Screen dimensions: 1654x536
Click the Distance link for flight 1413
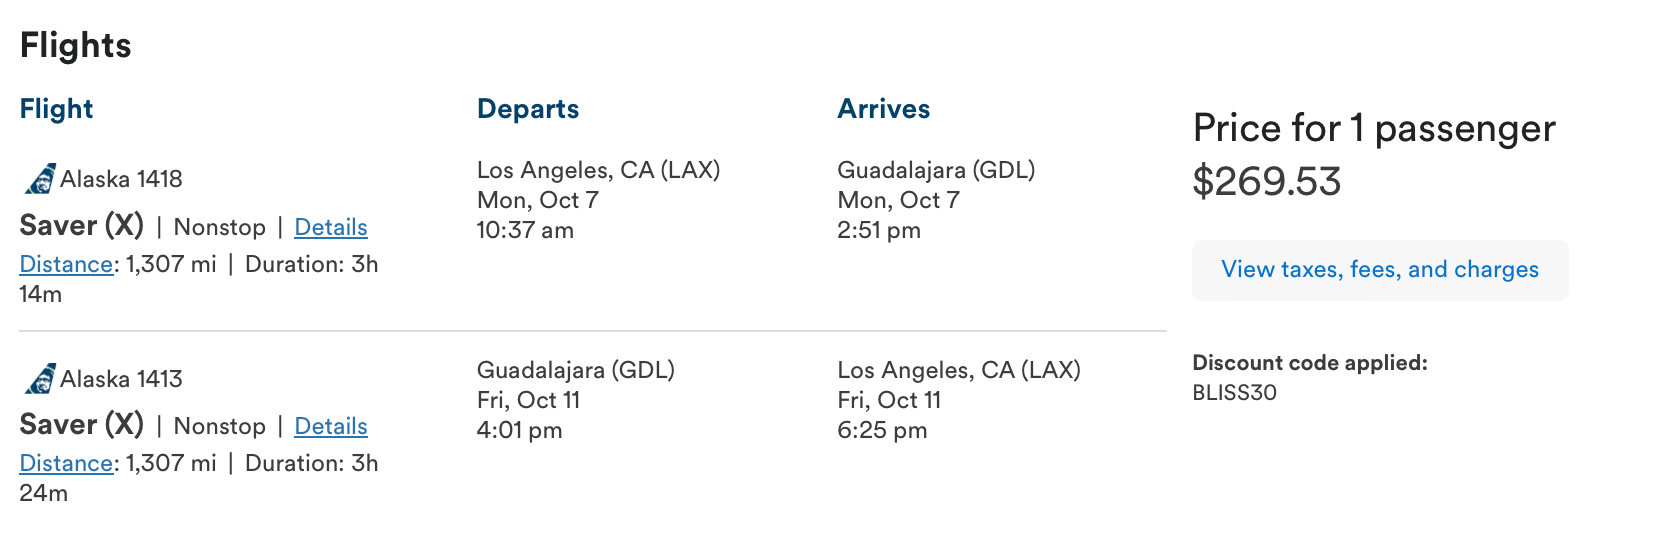tap(66, 463)
